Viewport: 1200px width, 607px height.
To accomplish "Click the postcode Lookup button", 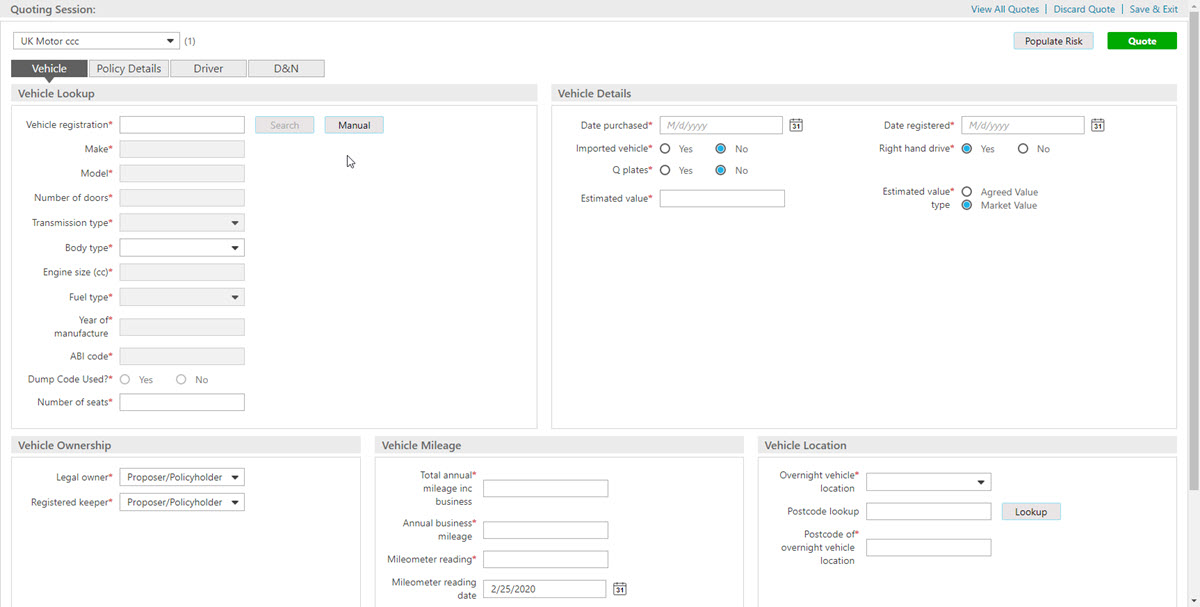I will [x=1031, y=512].
